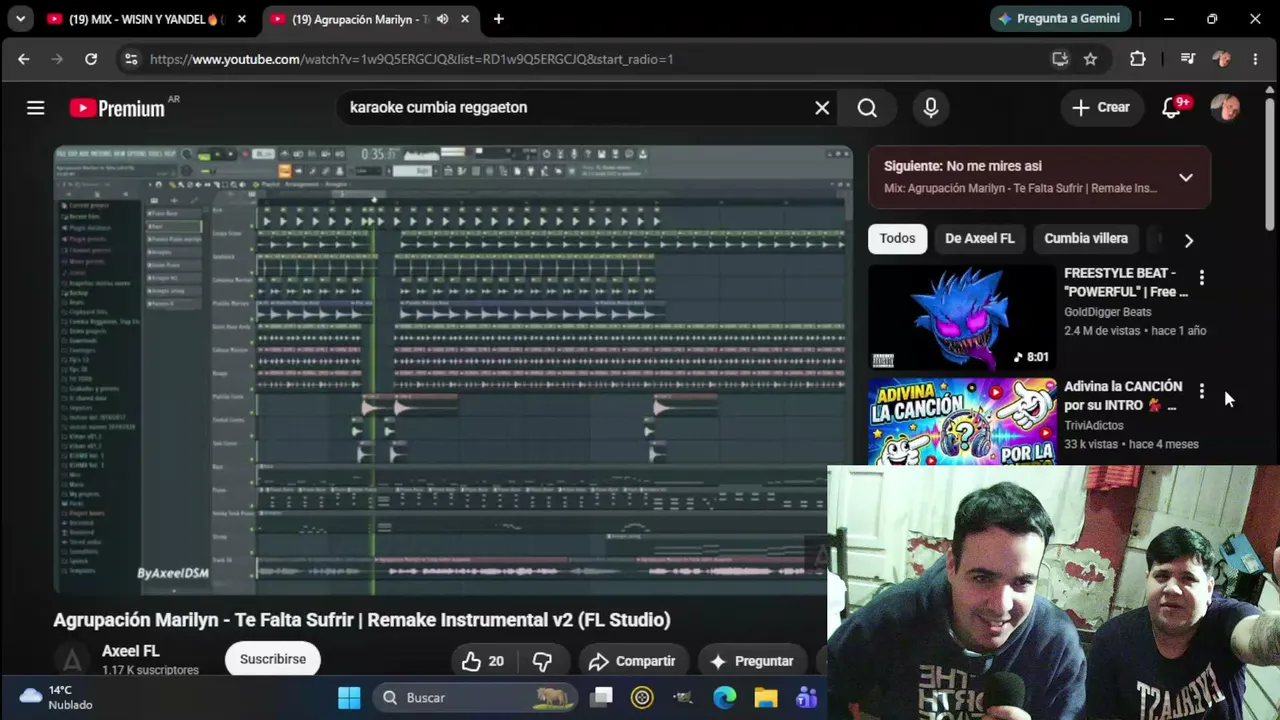Screen dimensions: 1280x720
Task: Open Microsoft Teams from the taskbar
Action: (806, 697)
